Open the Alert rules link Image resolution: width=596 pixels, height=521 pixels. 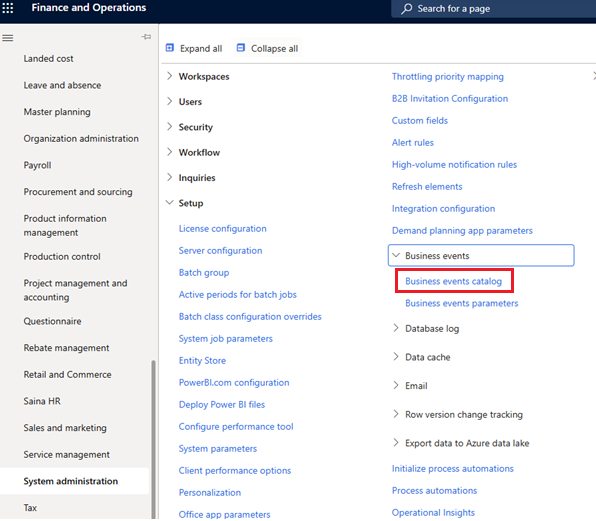pyautogui.click(x=412, y=143)
